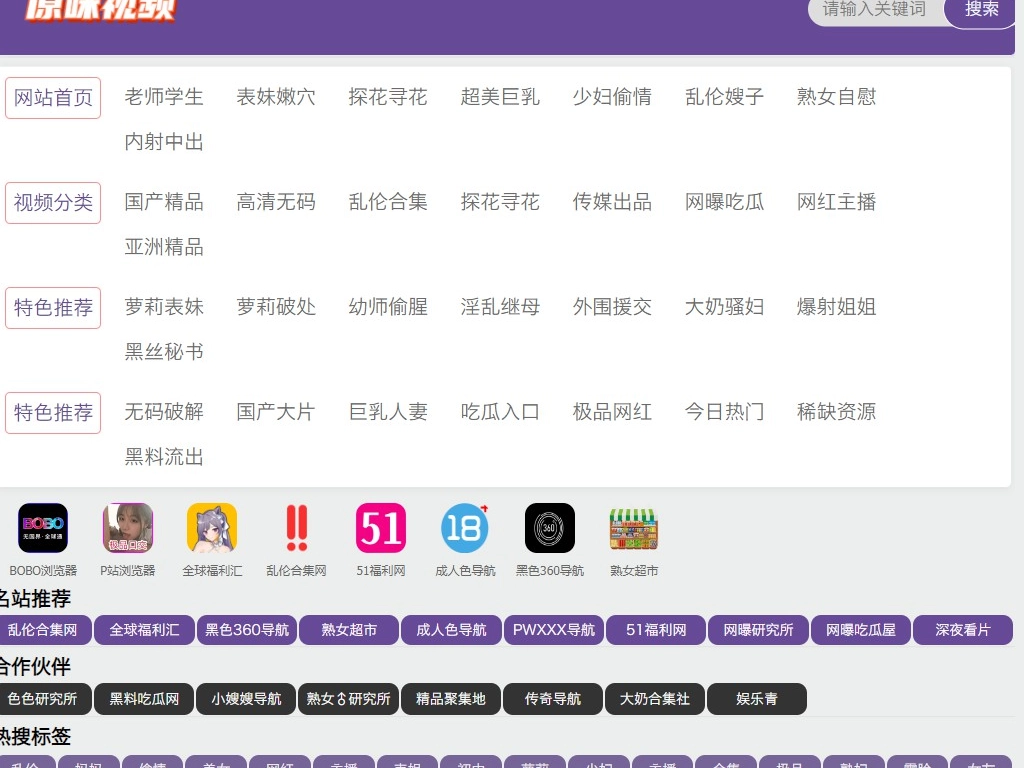
Task: Open the 国产精品 category link
Action: 164,202
